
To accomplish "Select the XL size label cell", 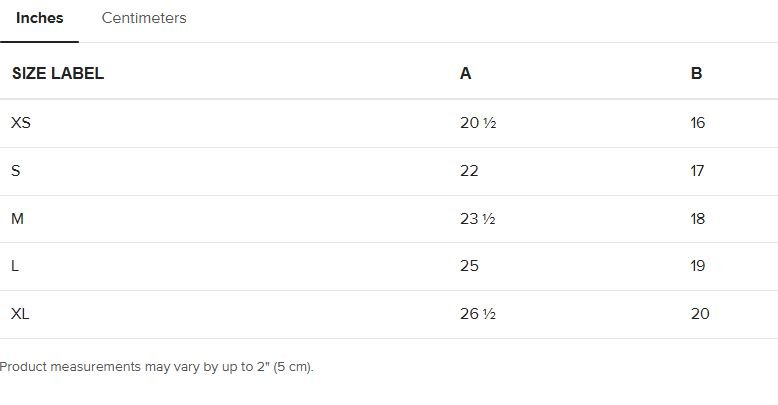I will pyautogui.click(x=20, y=314).
